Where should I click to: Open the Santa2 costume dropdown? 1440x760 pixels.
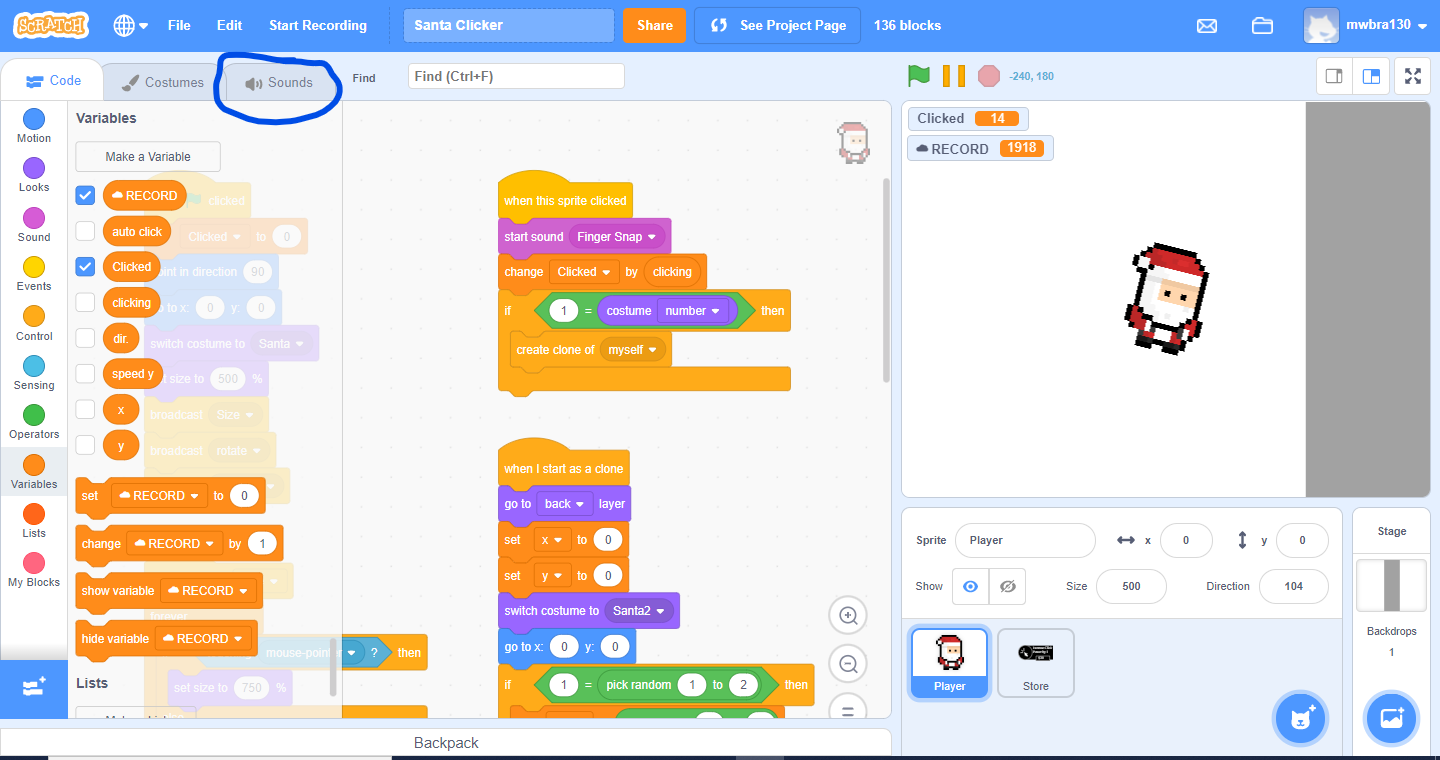pos(639,611)
